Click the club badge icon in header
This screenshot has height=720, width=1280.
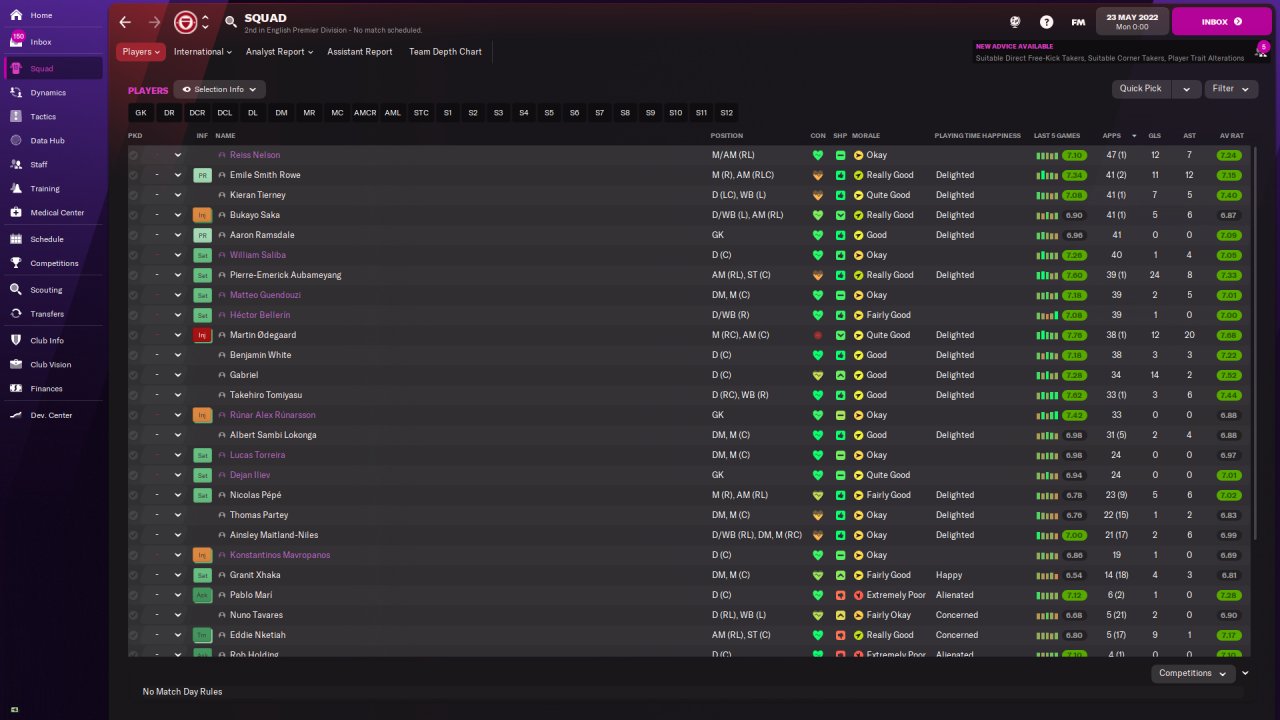(x=185, y=21)
